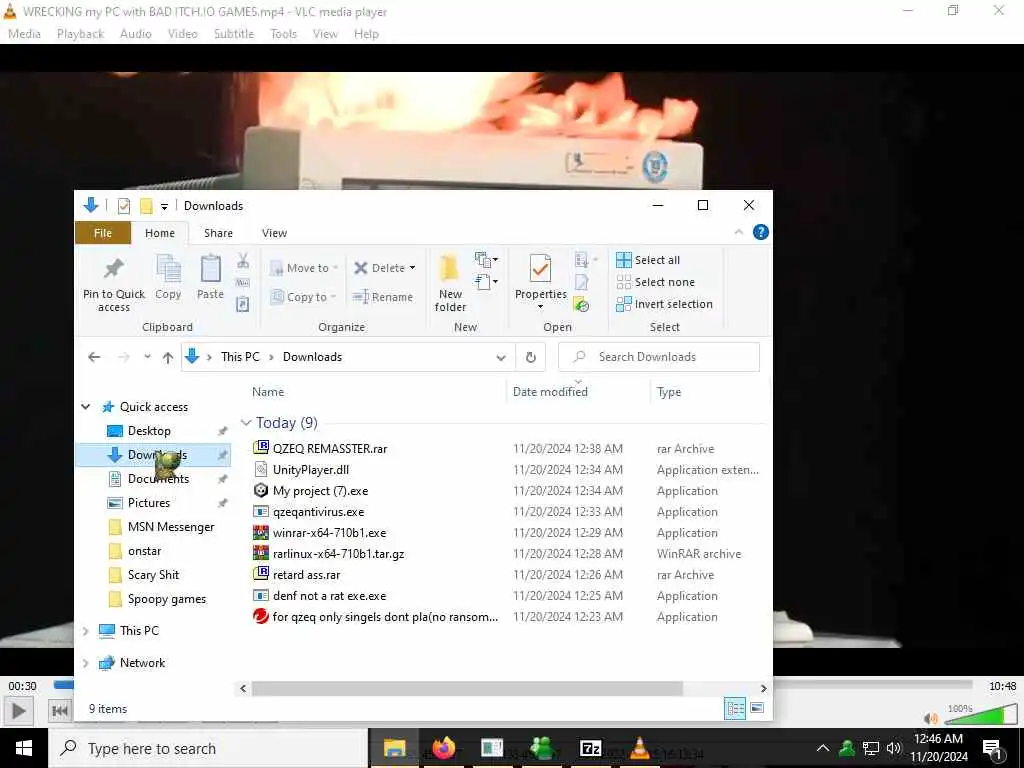
Task: Click the Cut scissors icon
Action: pyautogui.click(x=243, y=261)
